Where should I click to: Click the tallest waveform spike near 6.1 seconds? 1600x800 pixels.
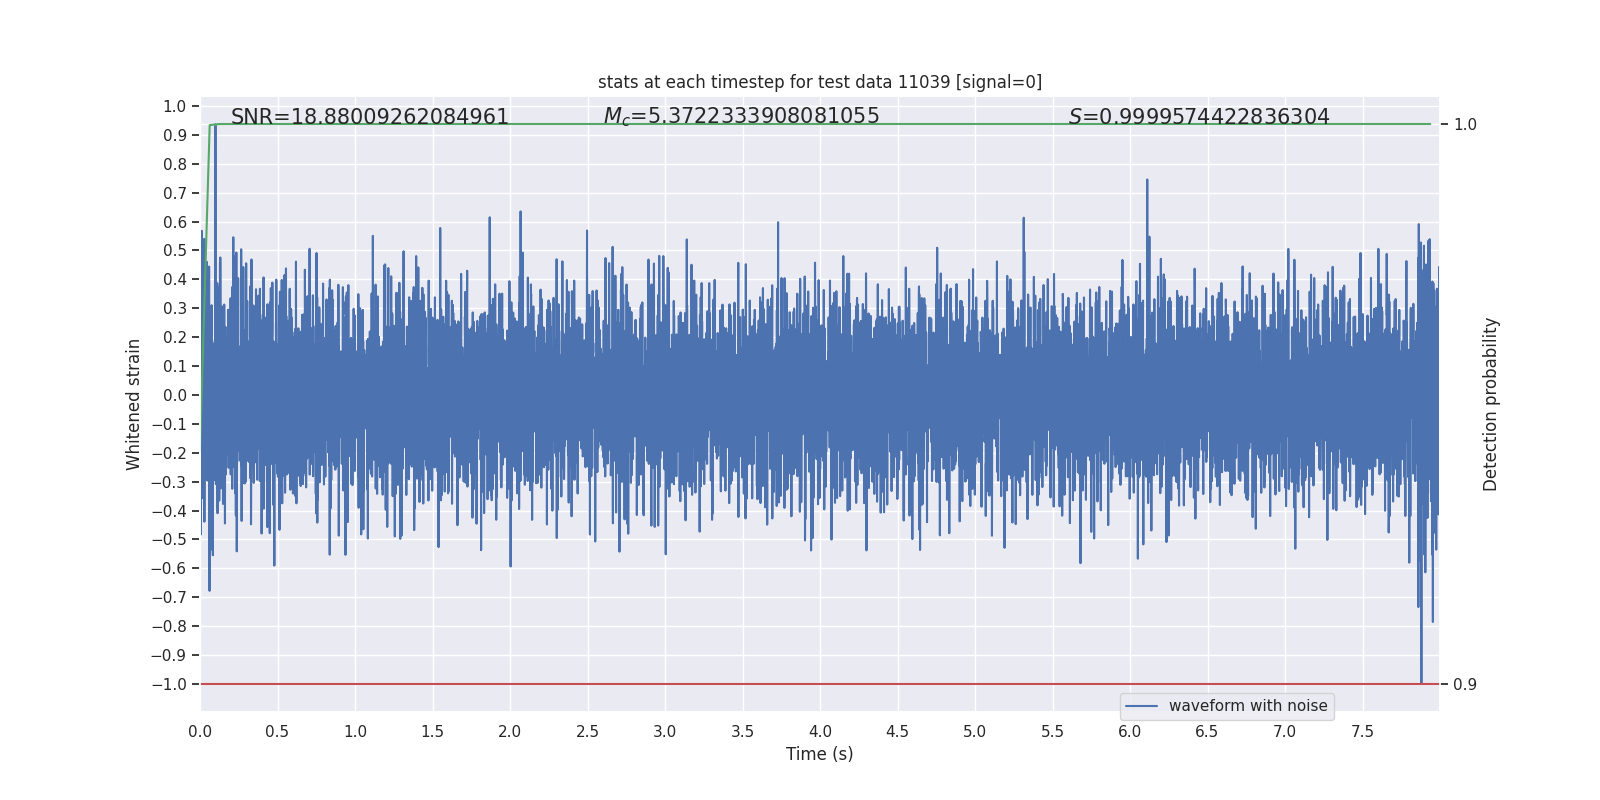tap(1147, 182)
